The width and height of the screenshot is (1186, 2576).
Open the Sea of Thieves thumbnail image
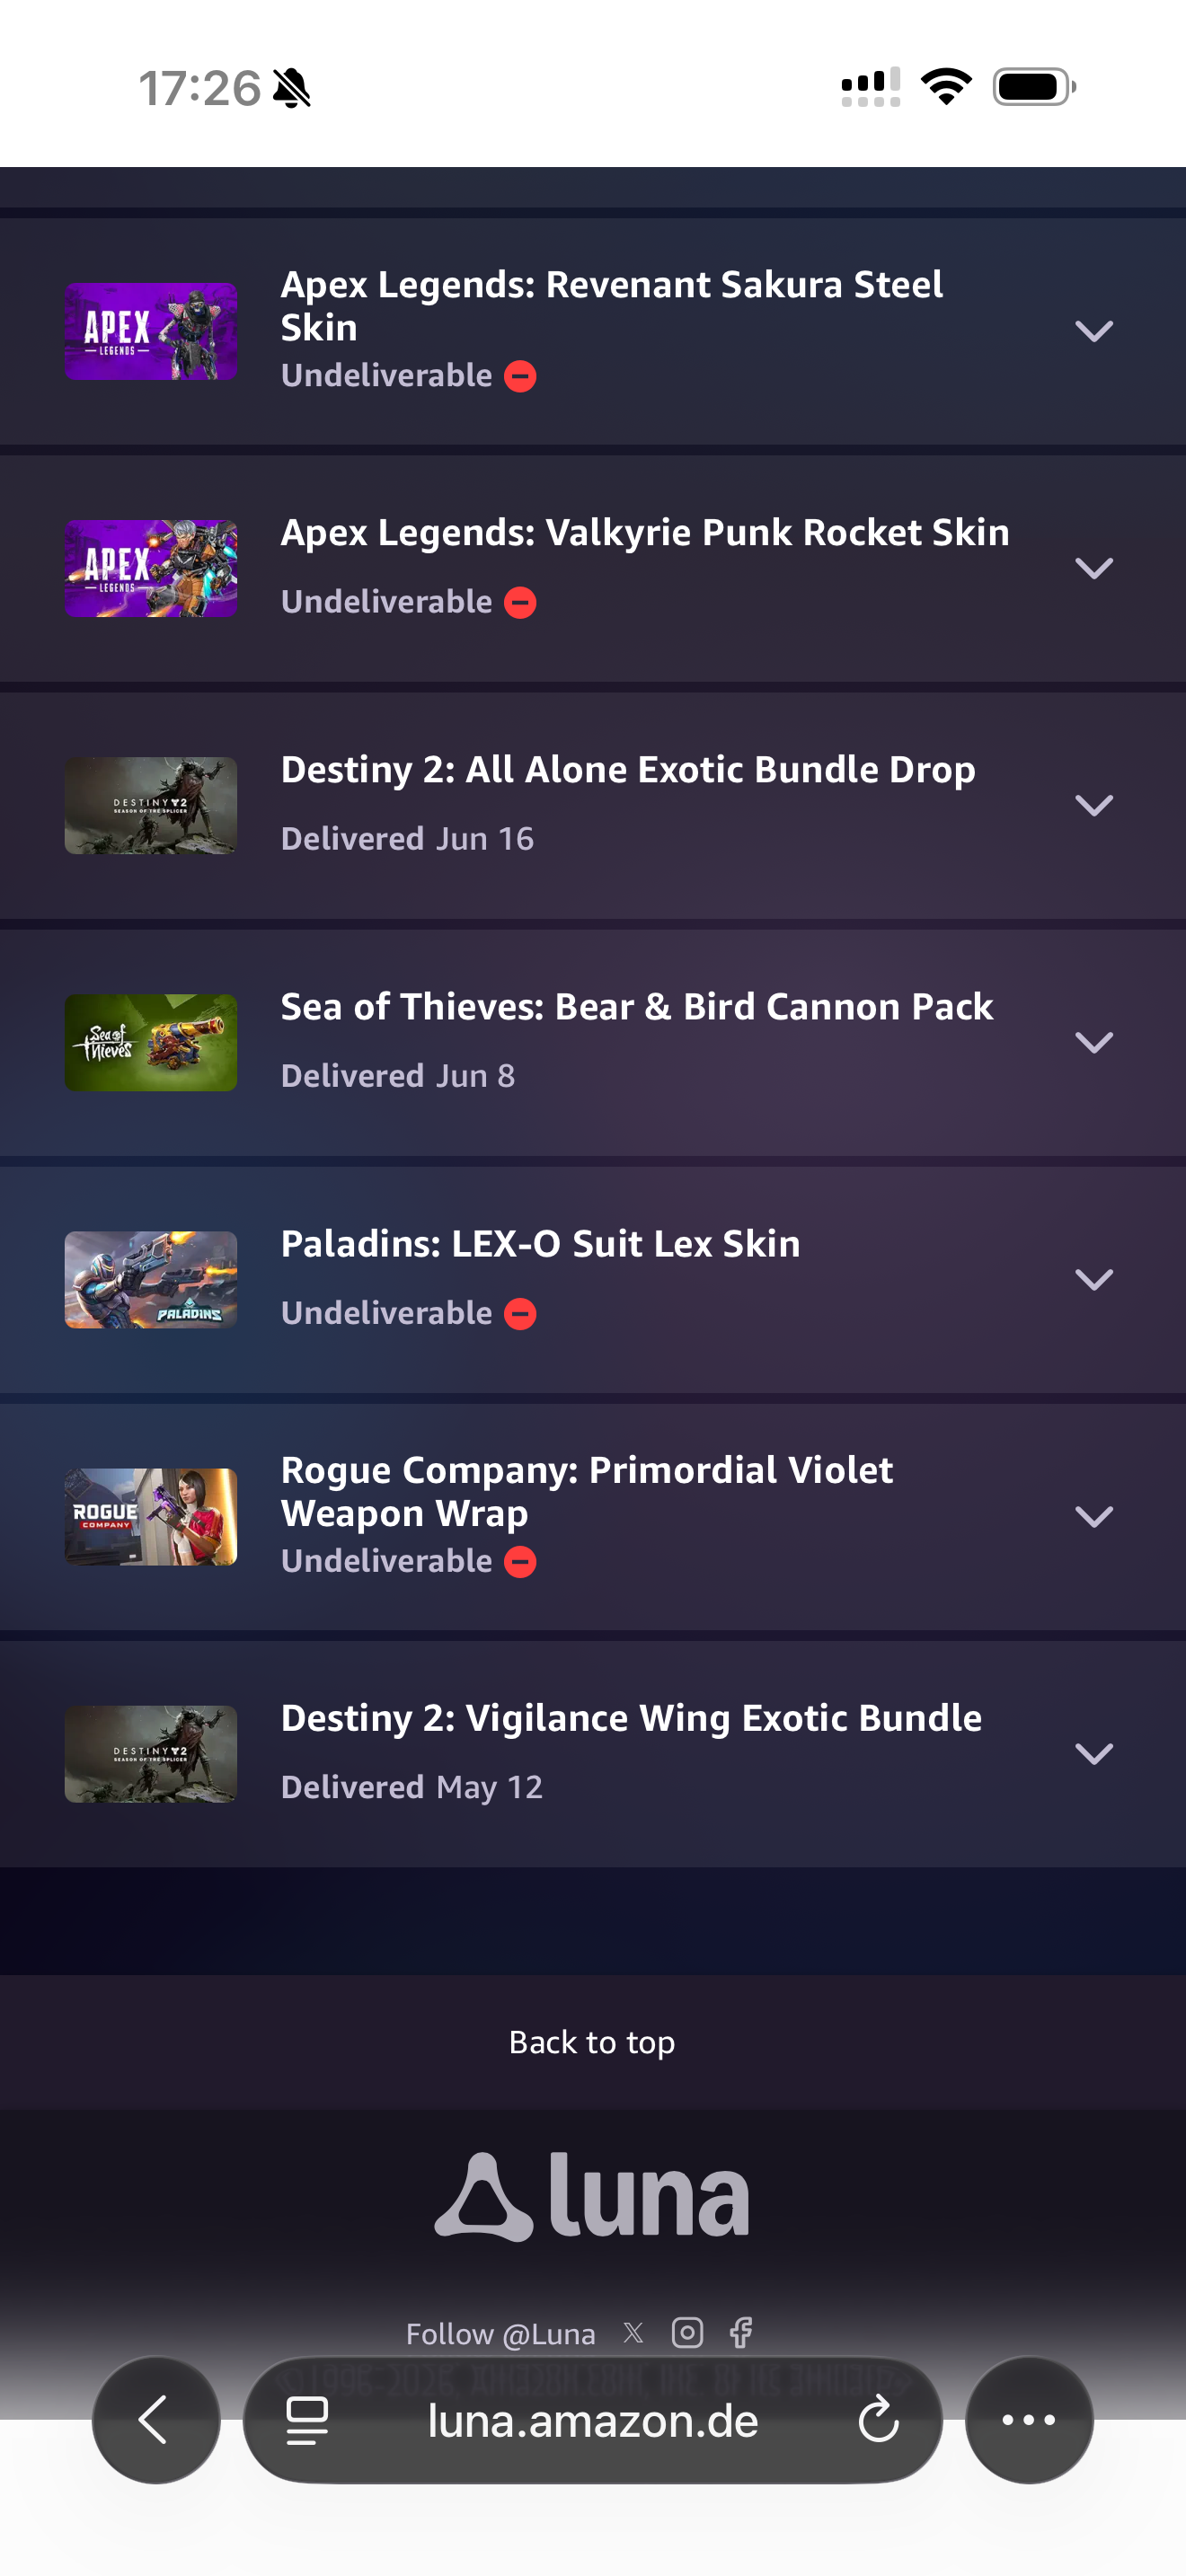[151, 1042]
